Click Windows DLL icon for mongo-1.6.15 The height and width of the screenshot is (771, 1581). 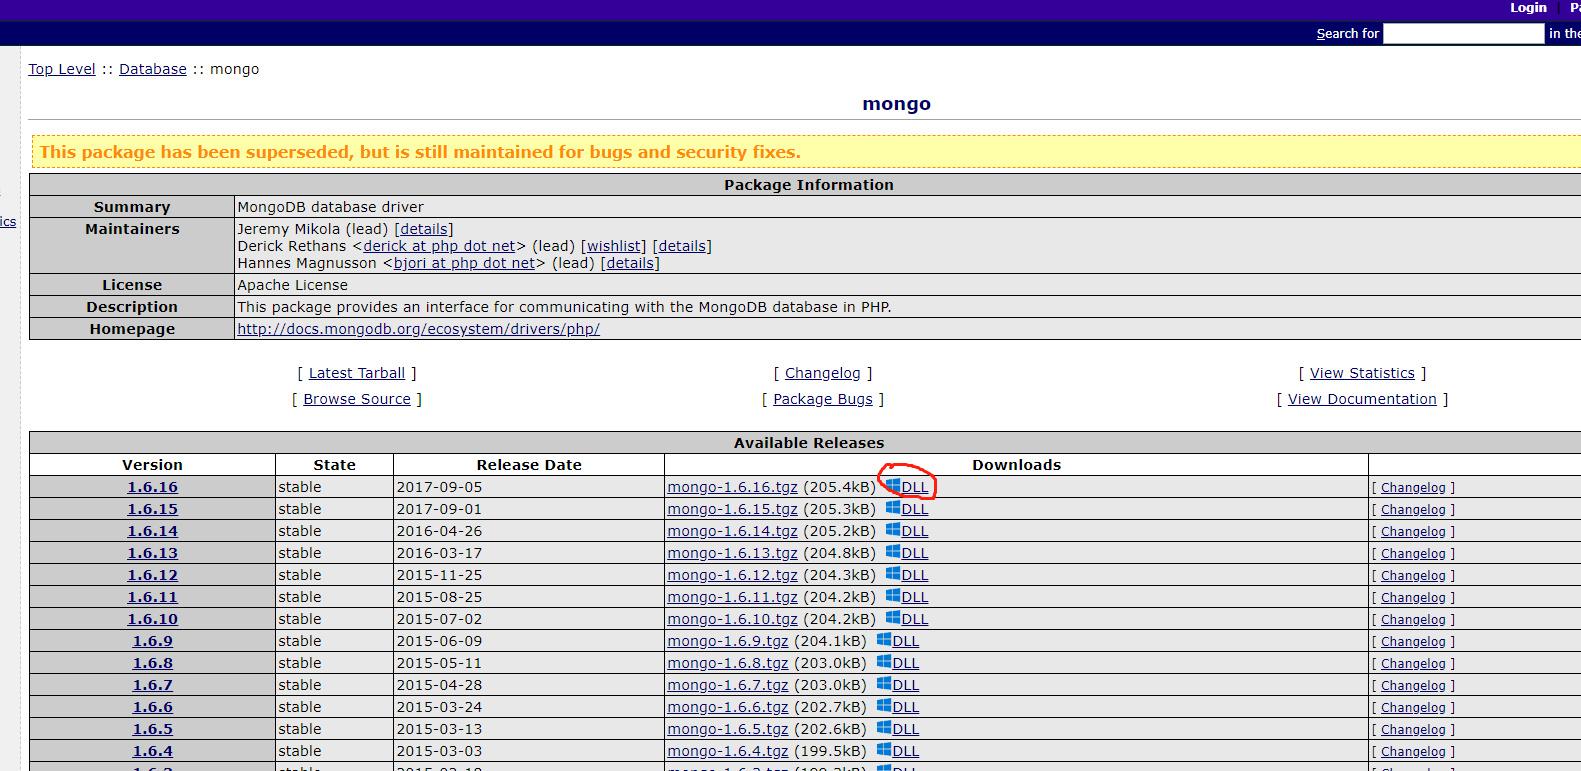click(x=893, y=508)
